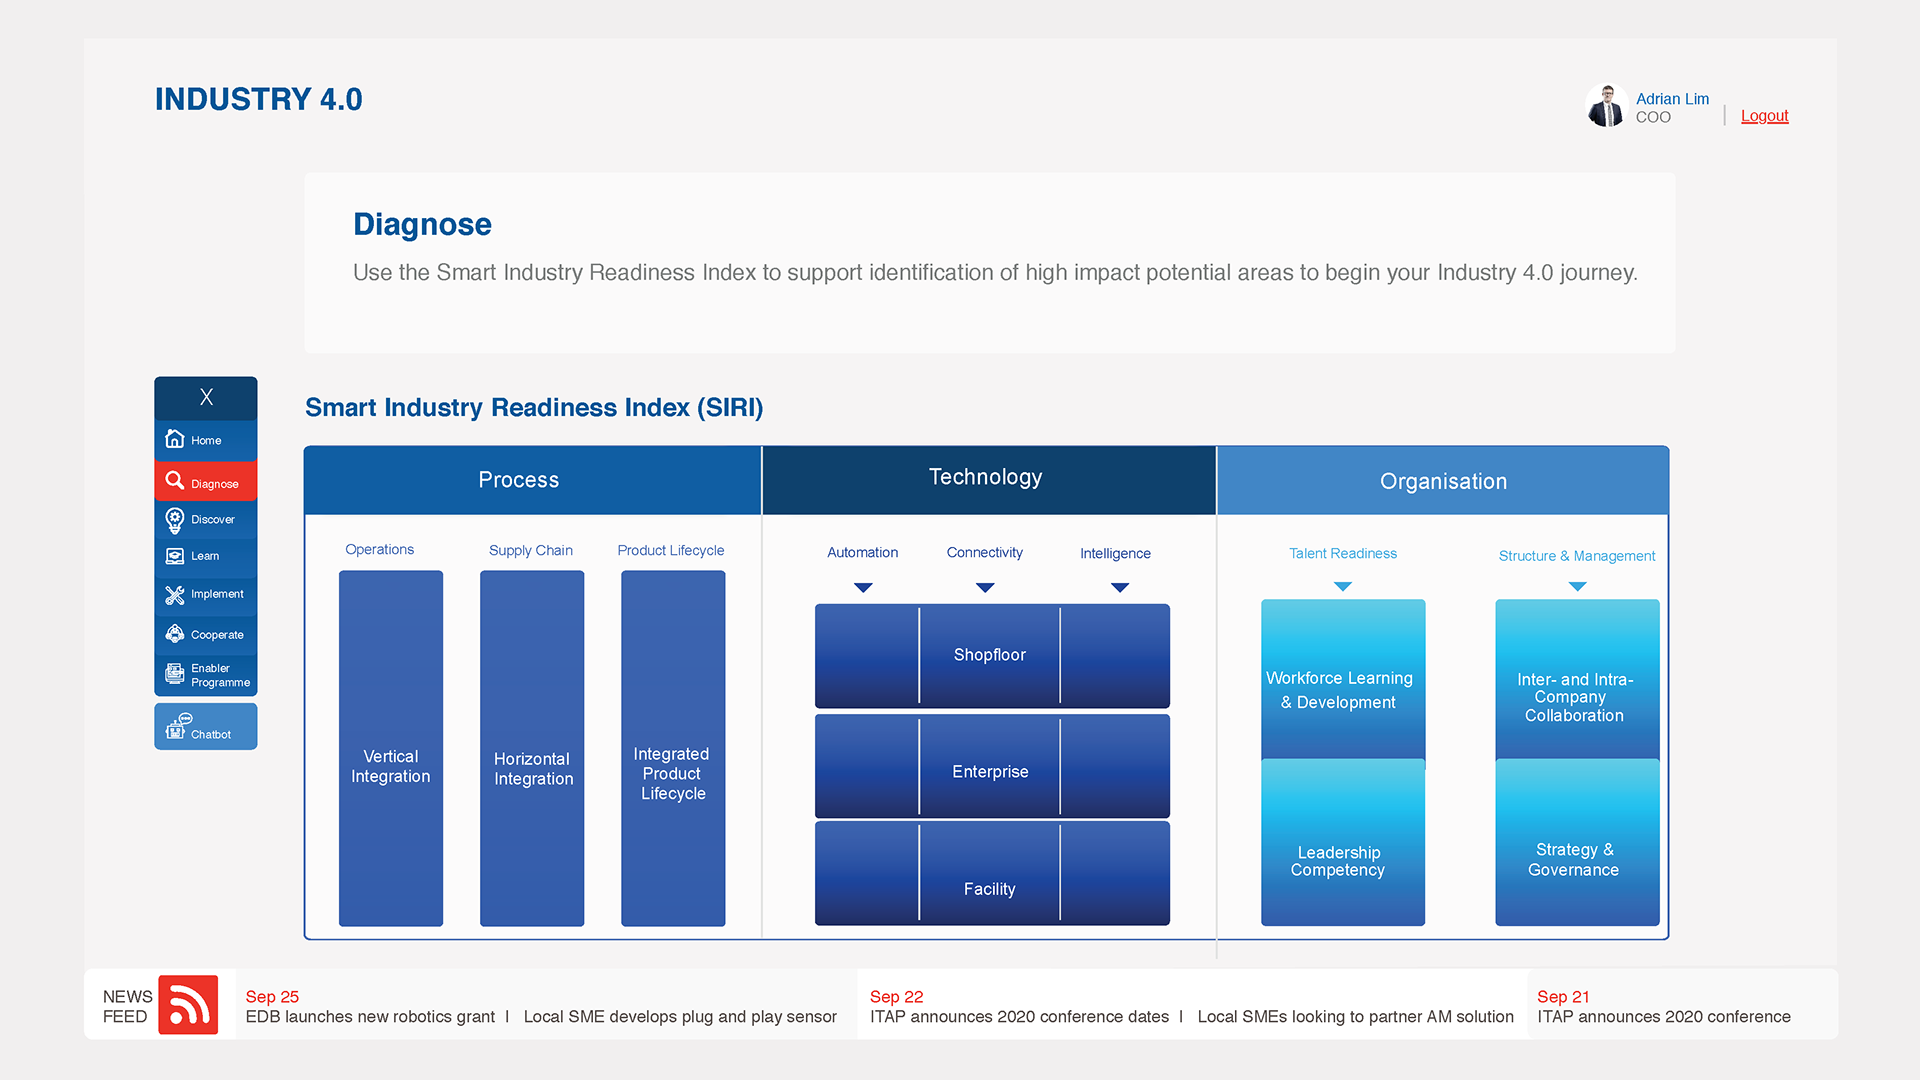The height and width of the screenshot is (1080, 1920).
Task: Open Discover lightbulb icon
Action: click(x=175, y=520)
